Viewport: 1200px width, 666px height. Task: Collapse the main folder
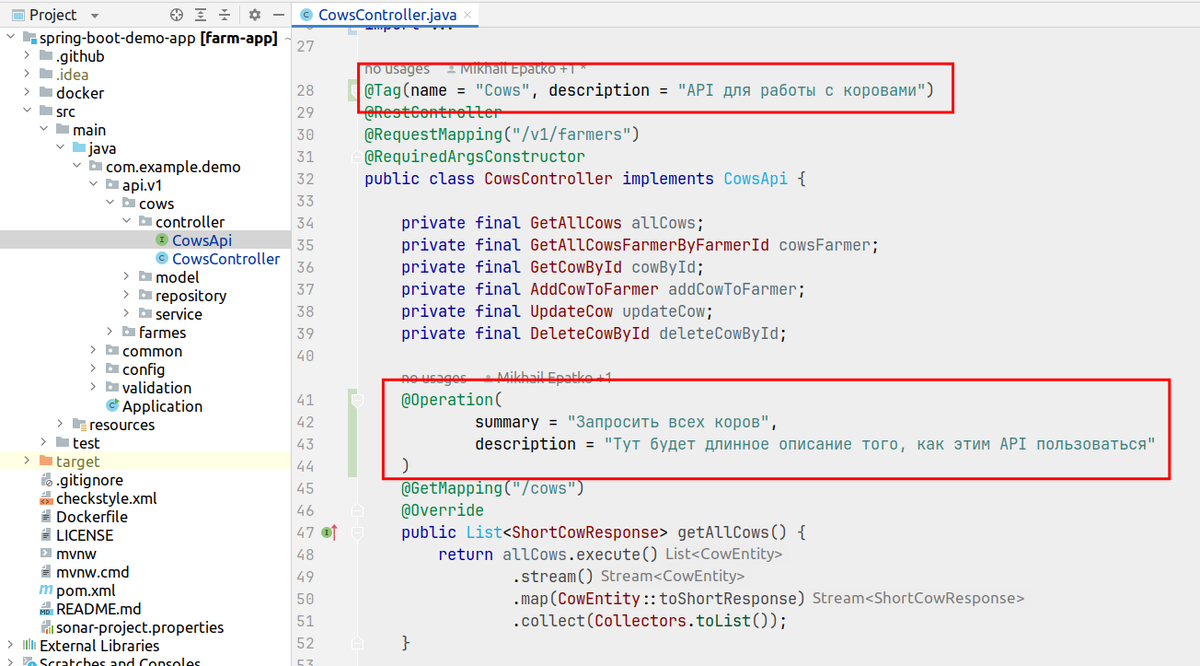click(x=44, y=130)
